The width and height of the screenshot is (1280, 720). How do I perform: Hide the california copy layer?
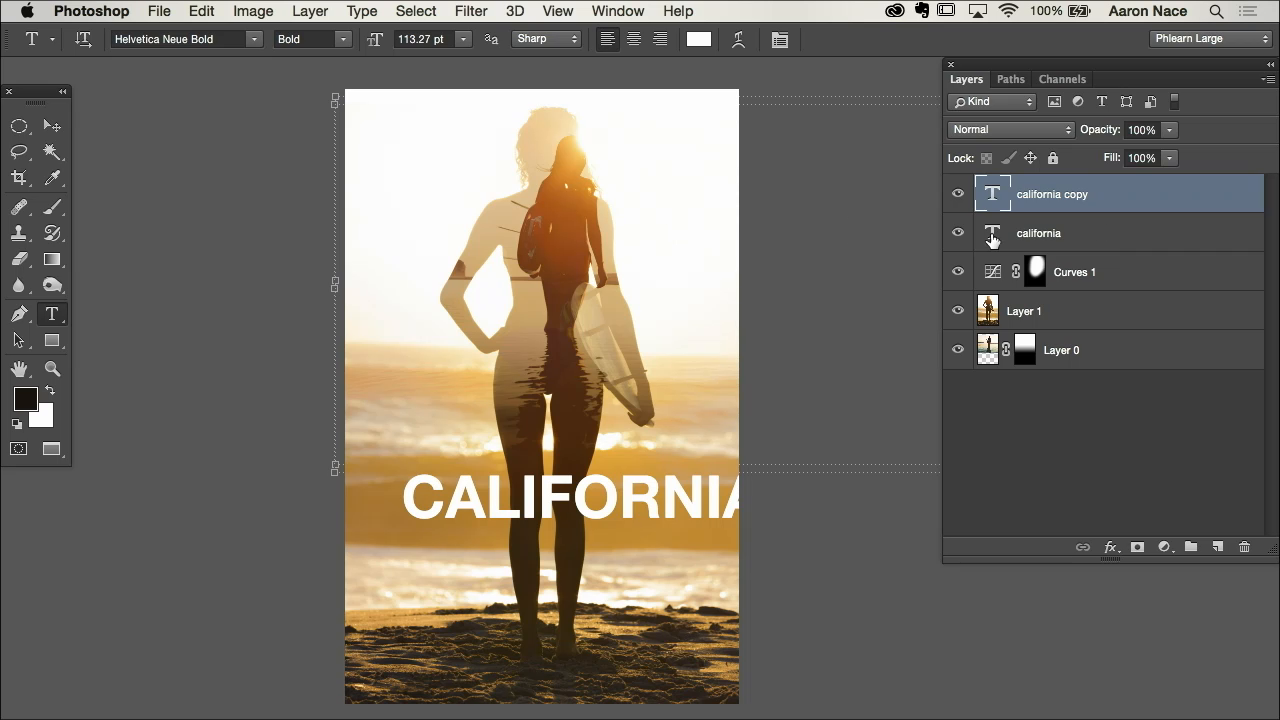(958, 194)
